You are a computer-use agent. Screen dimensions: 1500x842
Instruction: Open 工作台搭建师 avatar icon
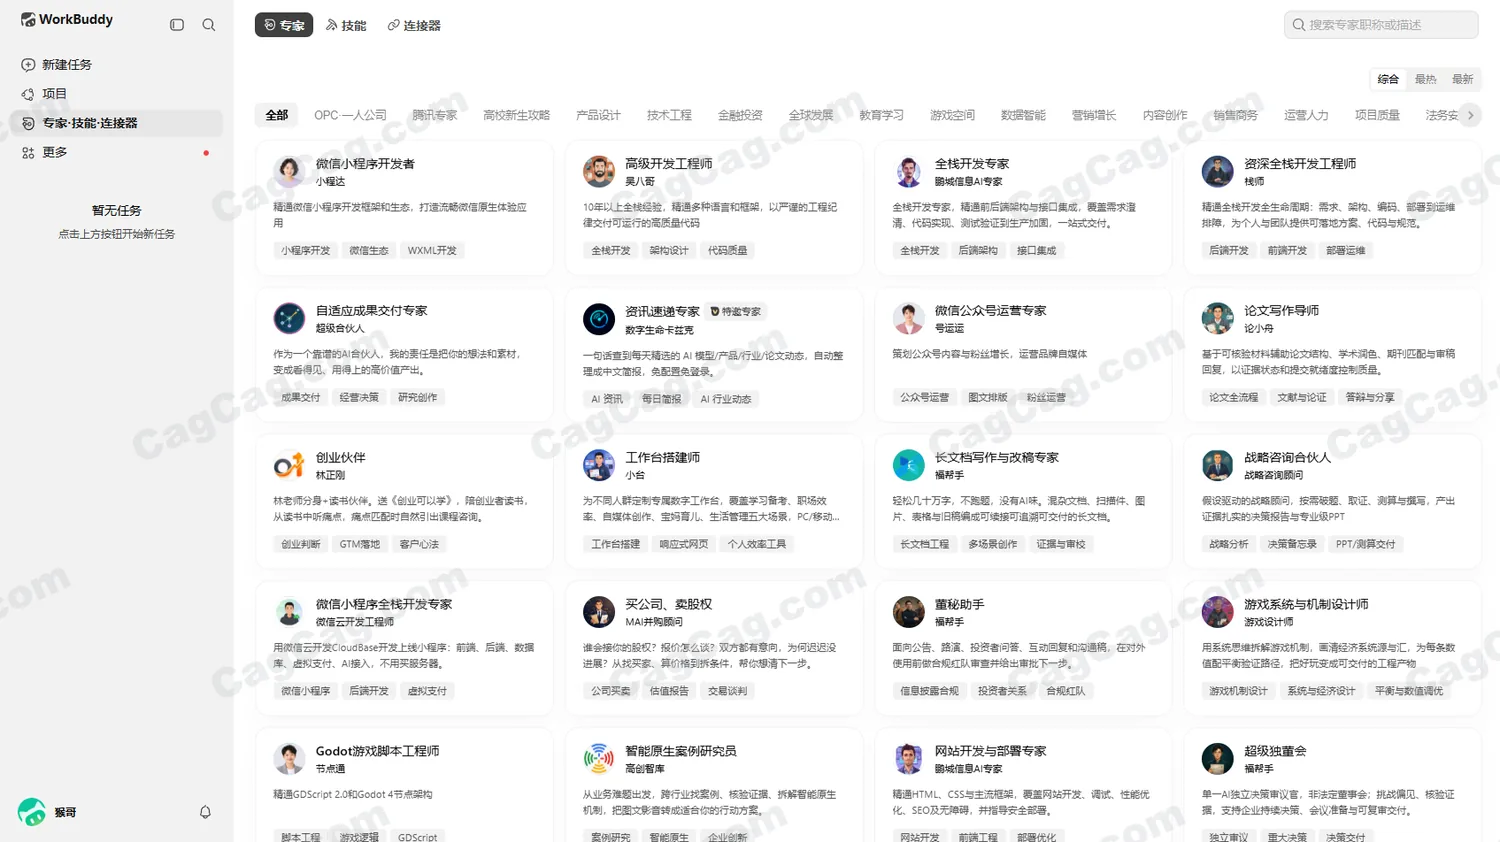tap(599, 466)
